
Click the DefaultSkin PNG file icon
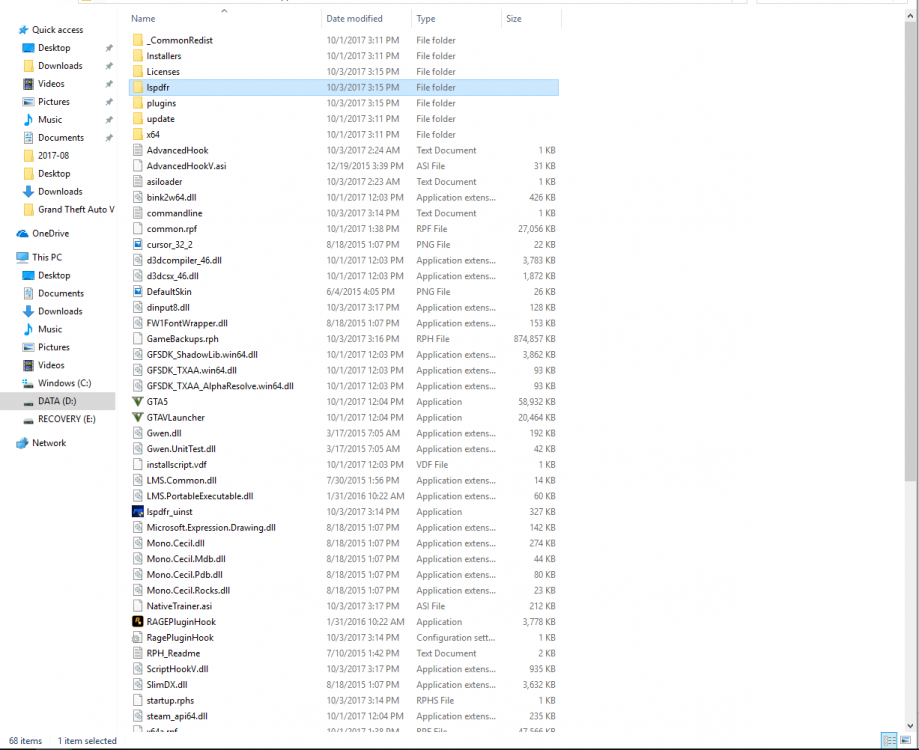coord(138,292)
